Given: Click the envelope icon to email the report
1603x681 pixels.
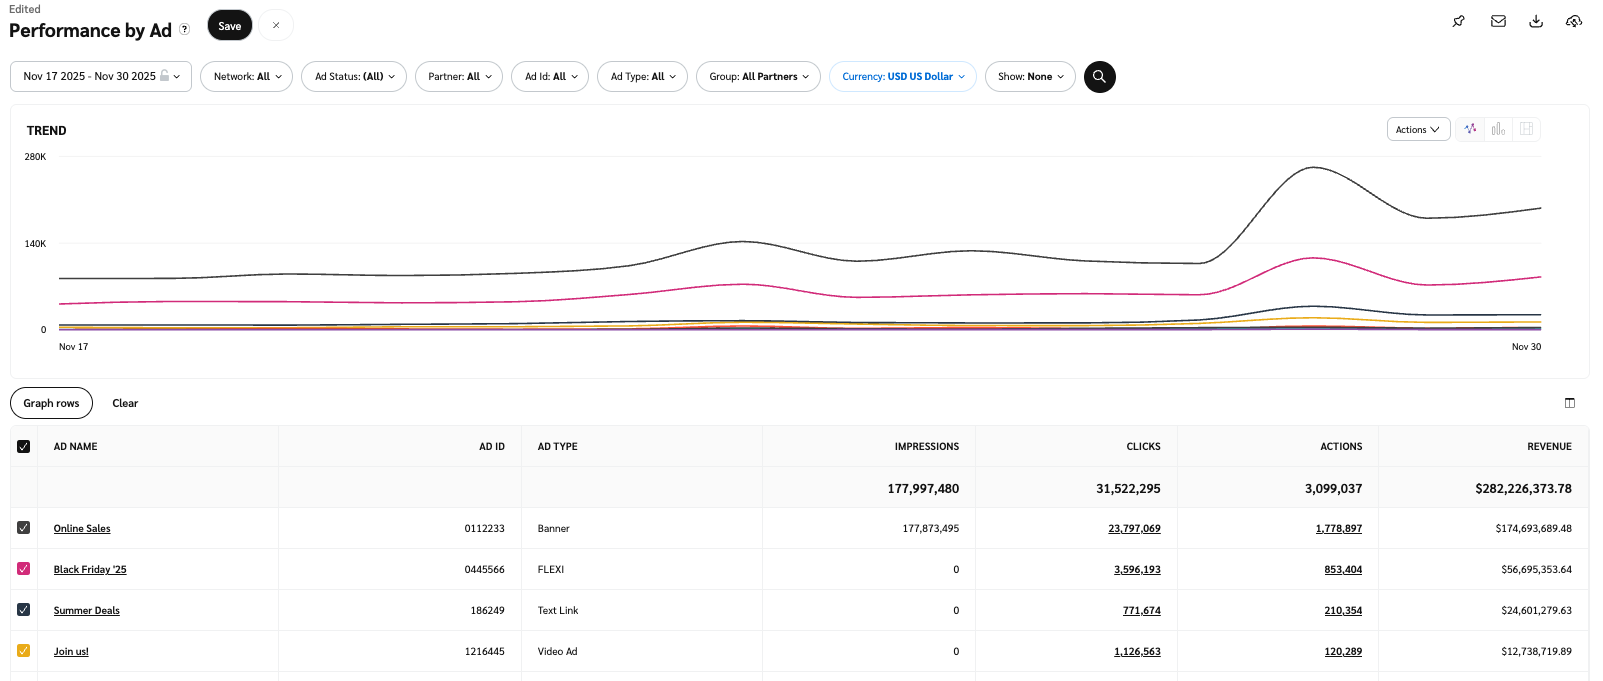Looking at the screenshot, I should 1498,21.
